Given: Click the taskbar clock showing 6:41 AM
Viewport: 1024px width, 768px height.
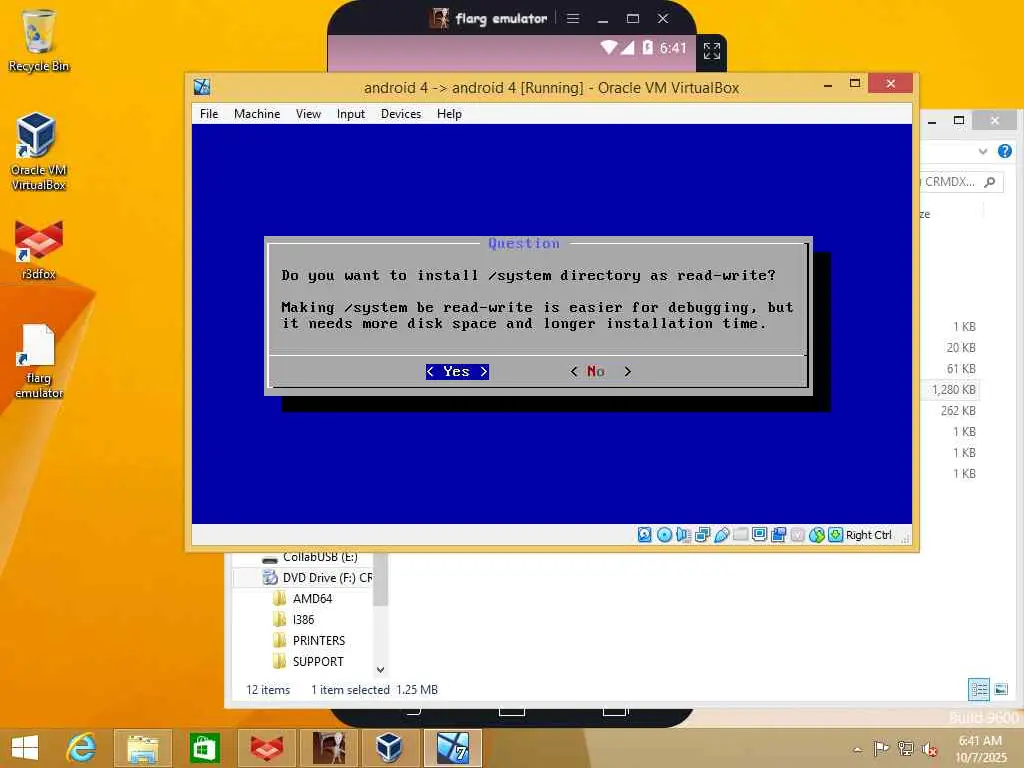Looking at the screenshot, I should 980,748.
